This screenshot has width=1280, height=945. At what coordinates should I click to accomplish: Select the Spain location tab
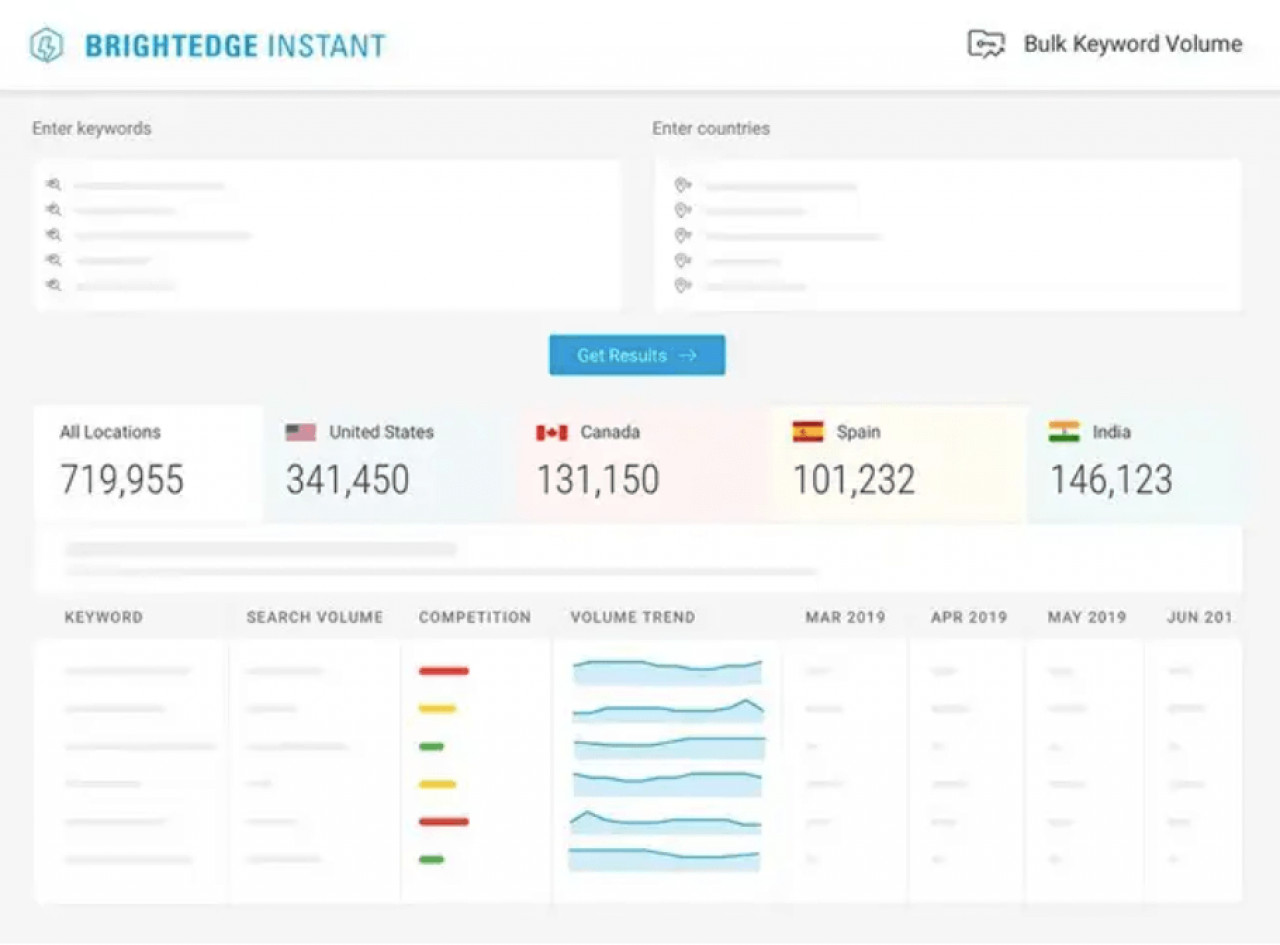[x=899, y=464]
